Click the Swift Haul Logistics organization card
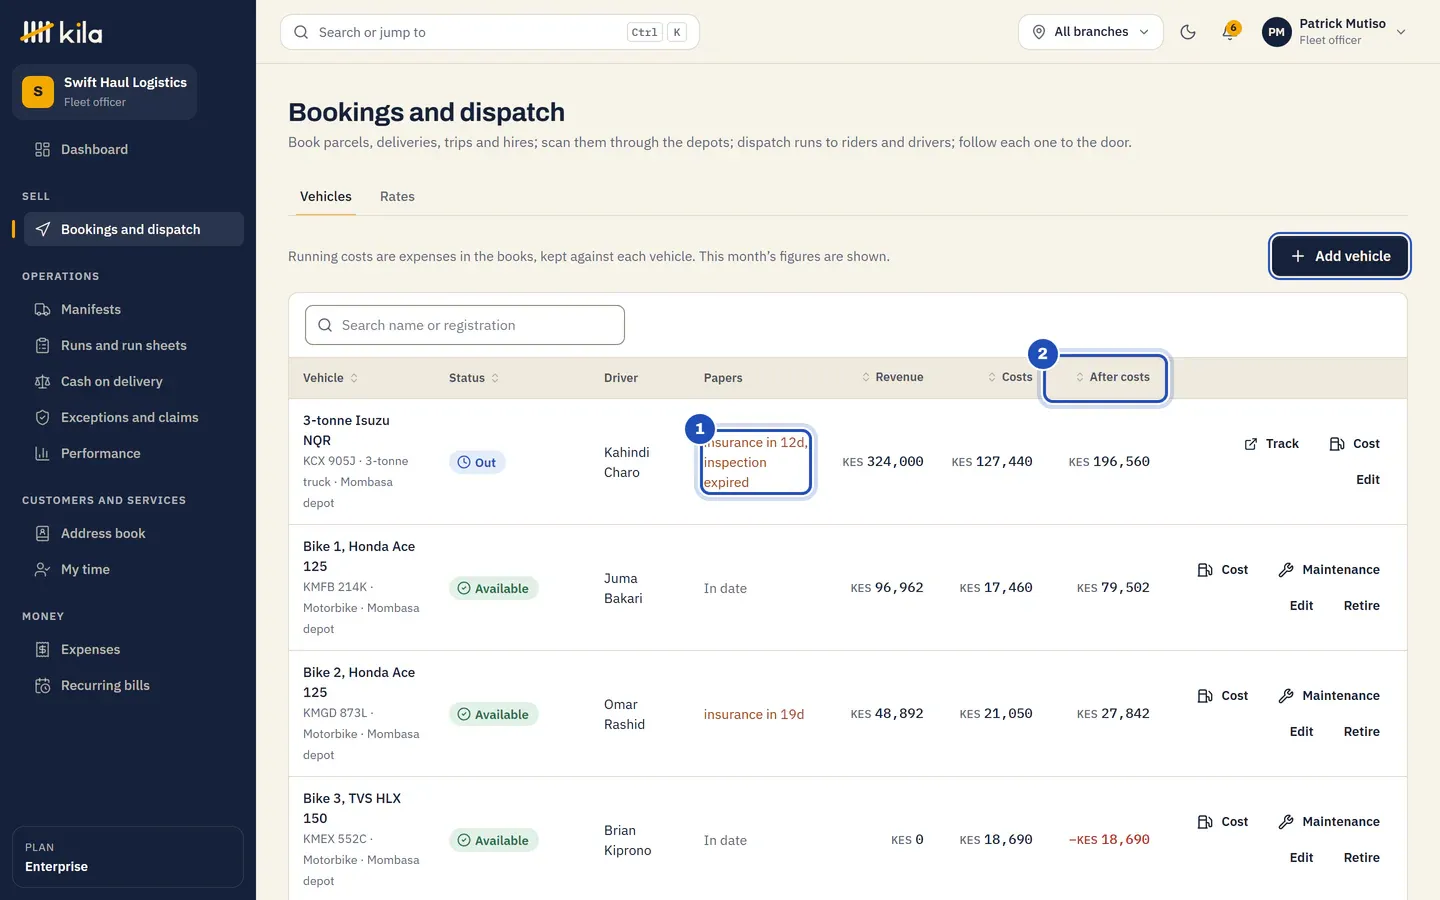 (104, 92)
